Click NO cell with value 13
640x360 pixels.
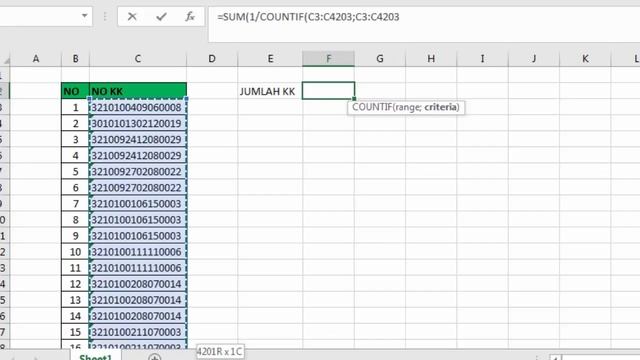[x=76, y=300]
